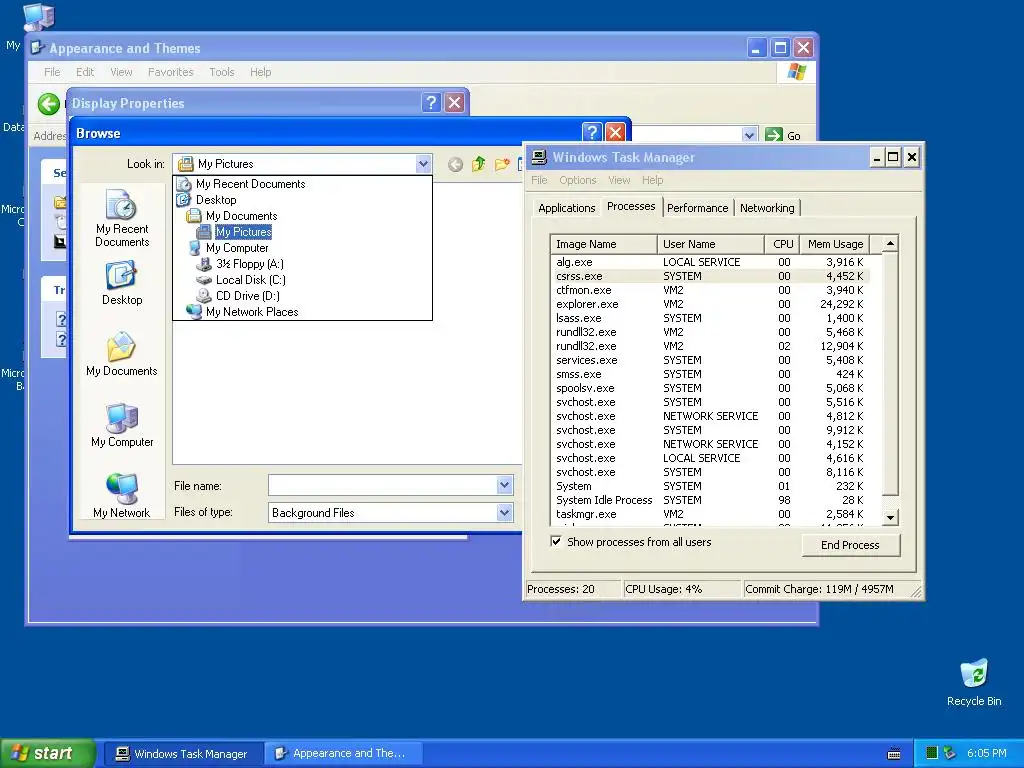This screenshot has height=768, width=1024.
Task: Click the Task Manager title bar icon
Action: click(539, 157)
